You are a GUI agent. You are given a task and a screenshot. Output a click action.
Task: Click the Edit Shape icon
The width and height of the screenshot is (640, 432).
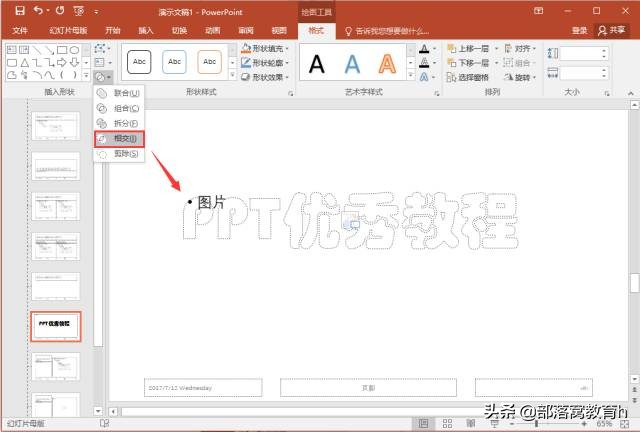(101, 49)
